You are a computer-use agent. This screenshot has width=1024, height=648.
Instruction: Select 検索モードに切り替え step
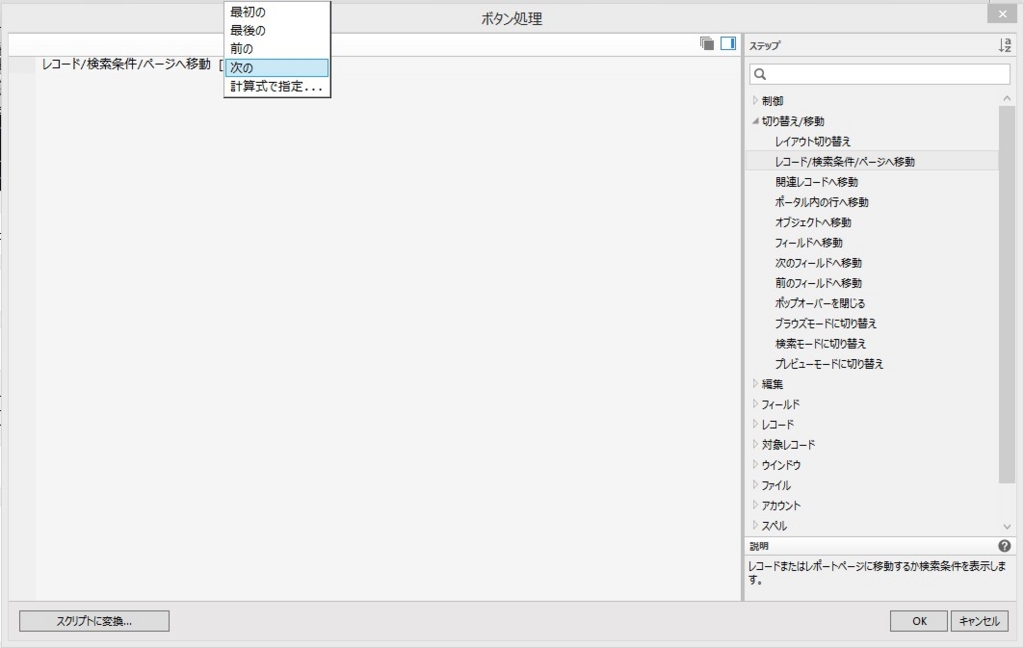820,344
